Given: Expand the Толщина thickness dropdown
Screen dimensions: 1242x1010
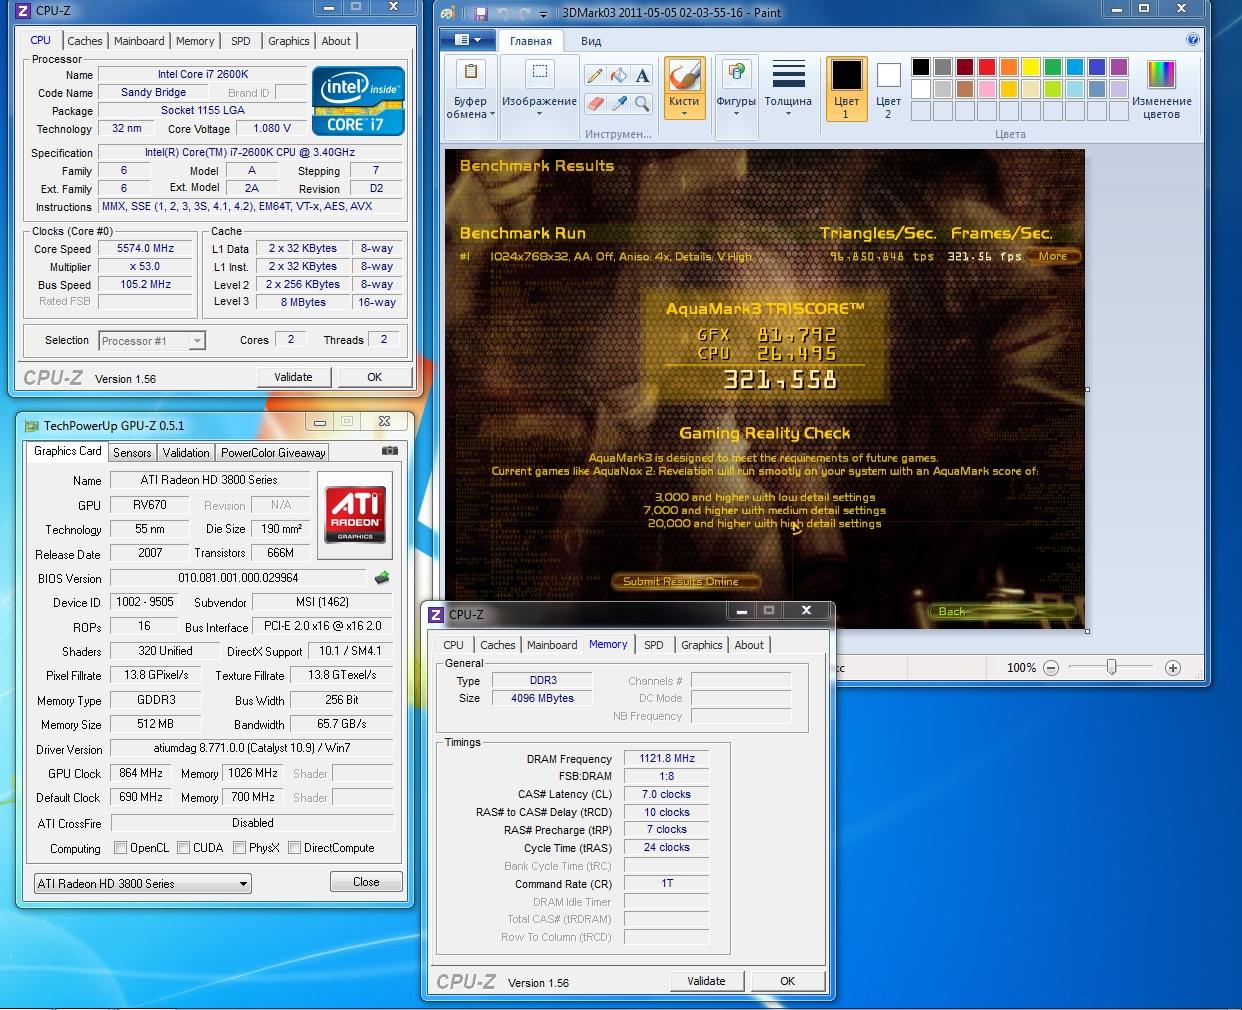Looking at the screenshot, I should pos(788,112).
